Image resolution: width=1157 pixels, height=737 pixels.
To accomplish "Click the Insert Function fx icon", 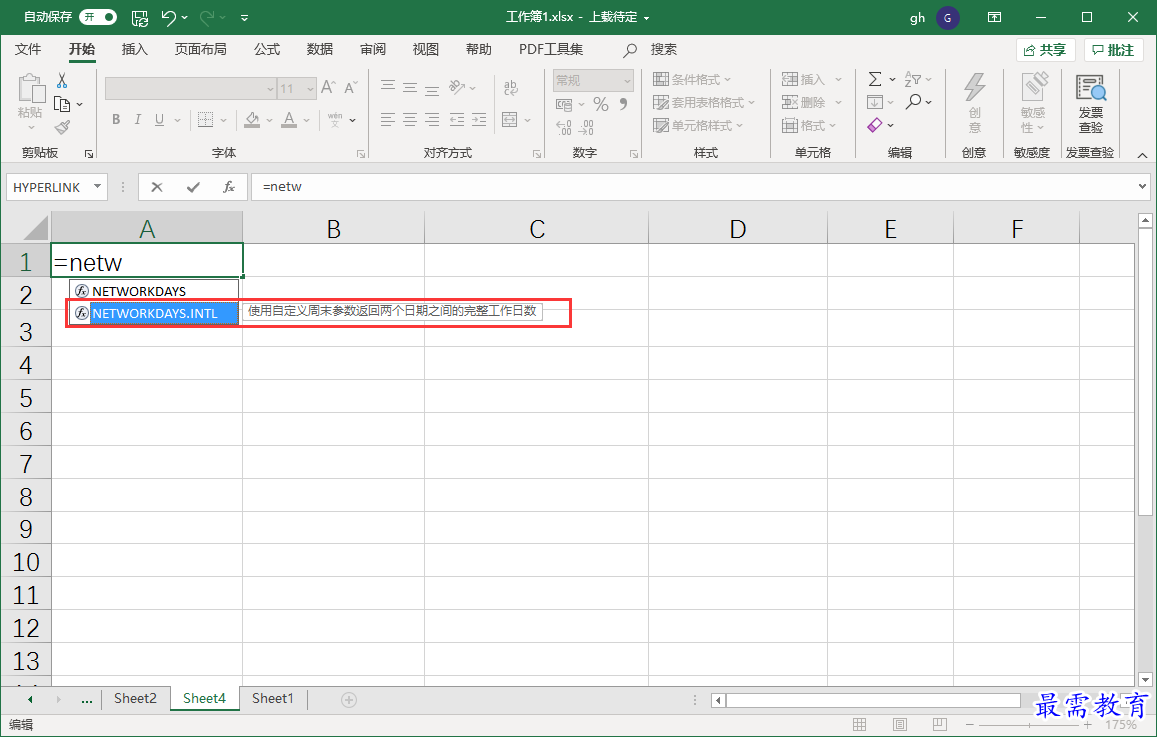I will pyautogui.click(x=229, y=187).
